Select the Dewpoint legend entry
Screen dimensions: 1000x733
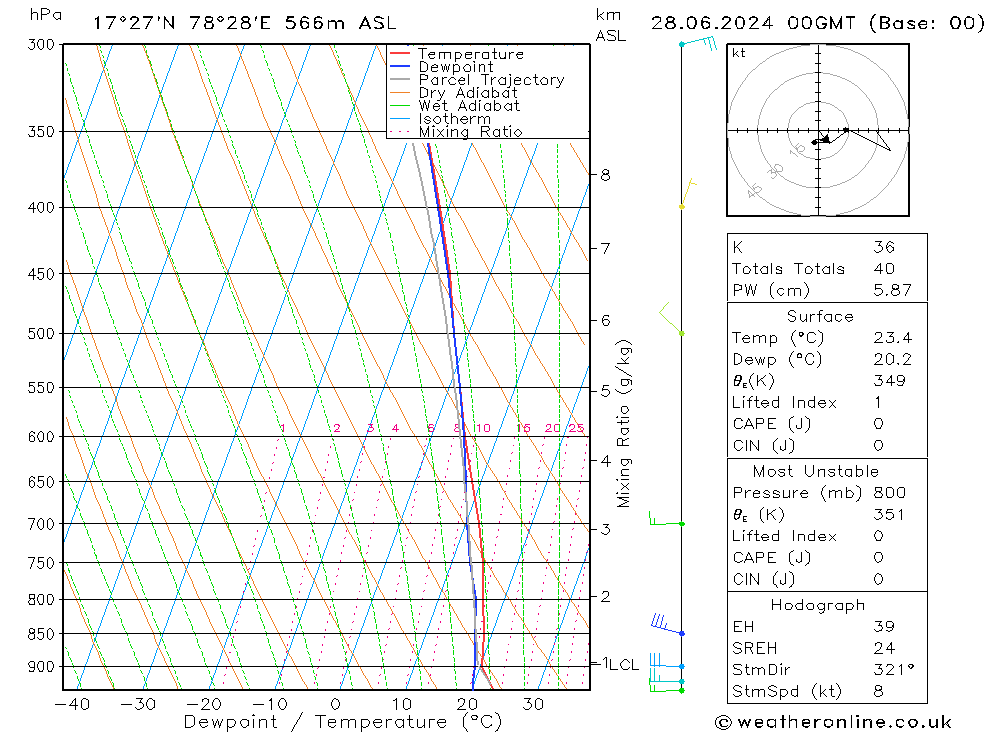coord(455,67)
